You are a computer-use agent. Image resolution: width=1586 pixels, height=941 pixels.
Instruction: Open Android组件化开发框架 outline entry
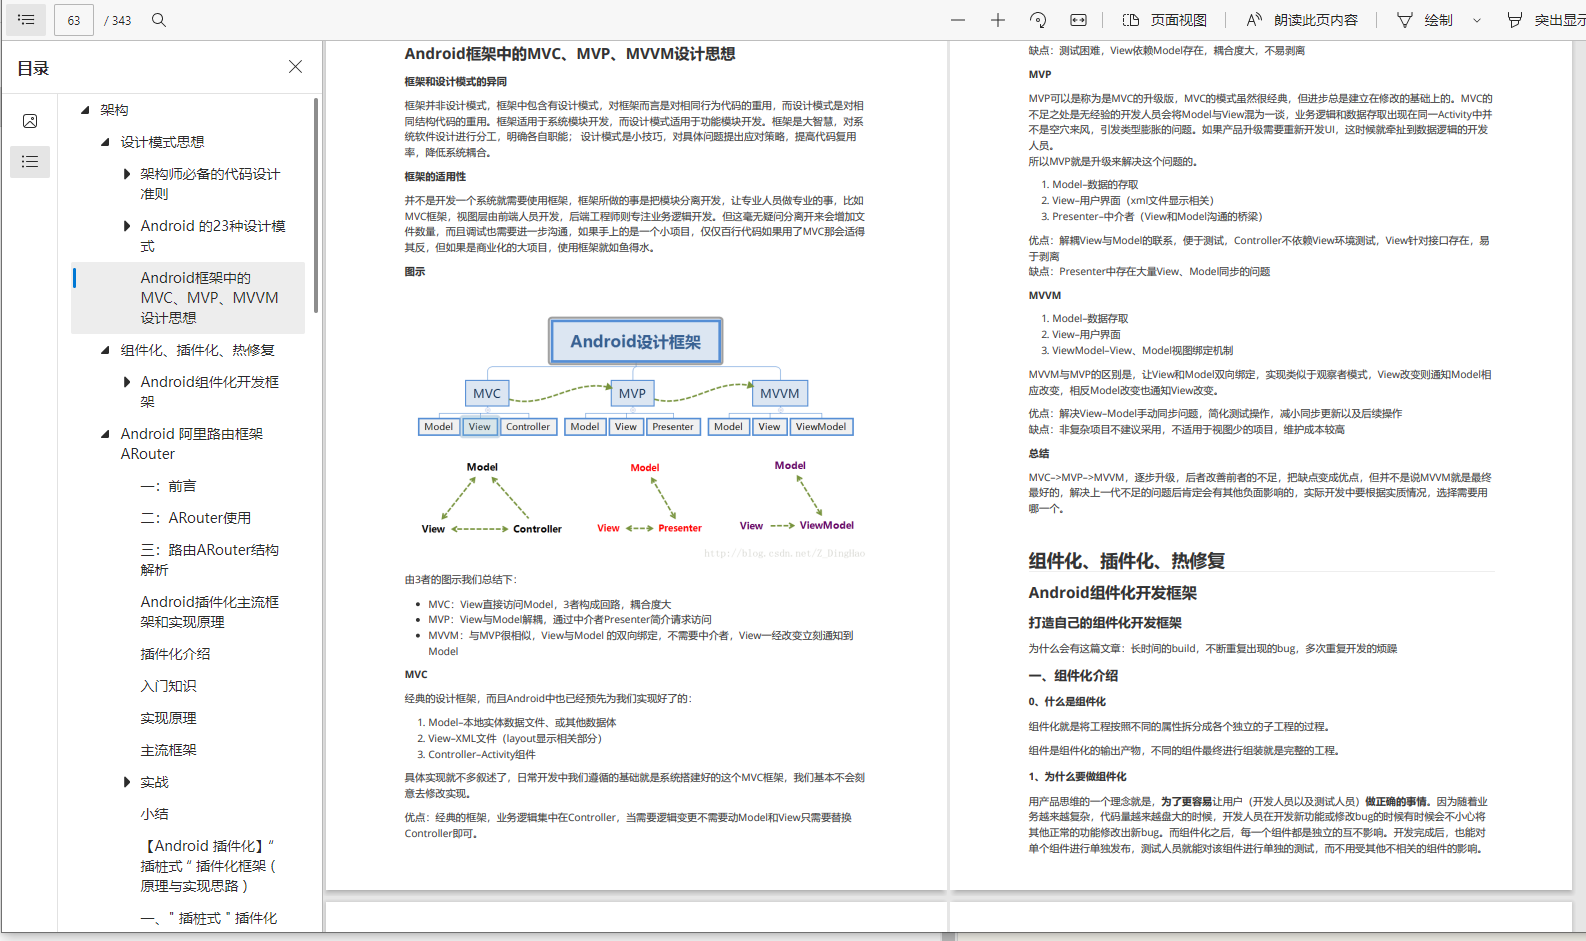(x=210, y=392)
